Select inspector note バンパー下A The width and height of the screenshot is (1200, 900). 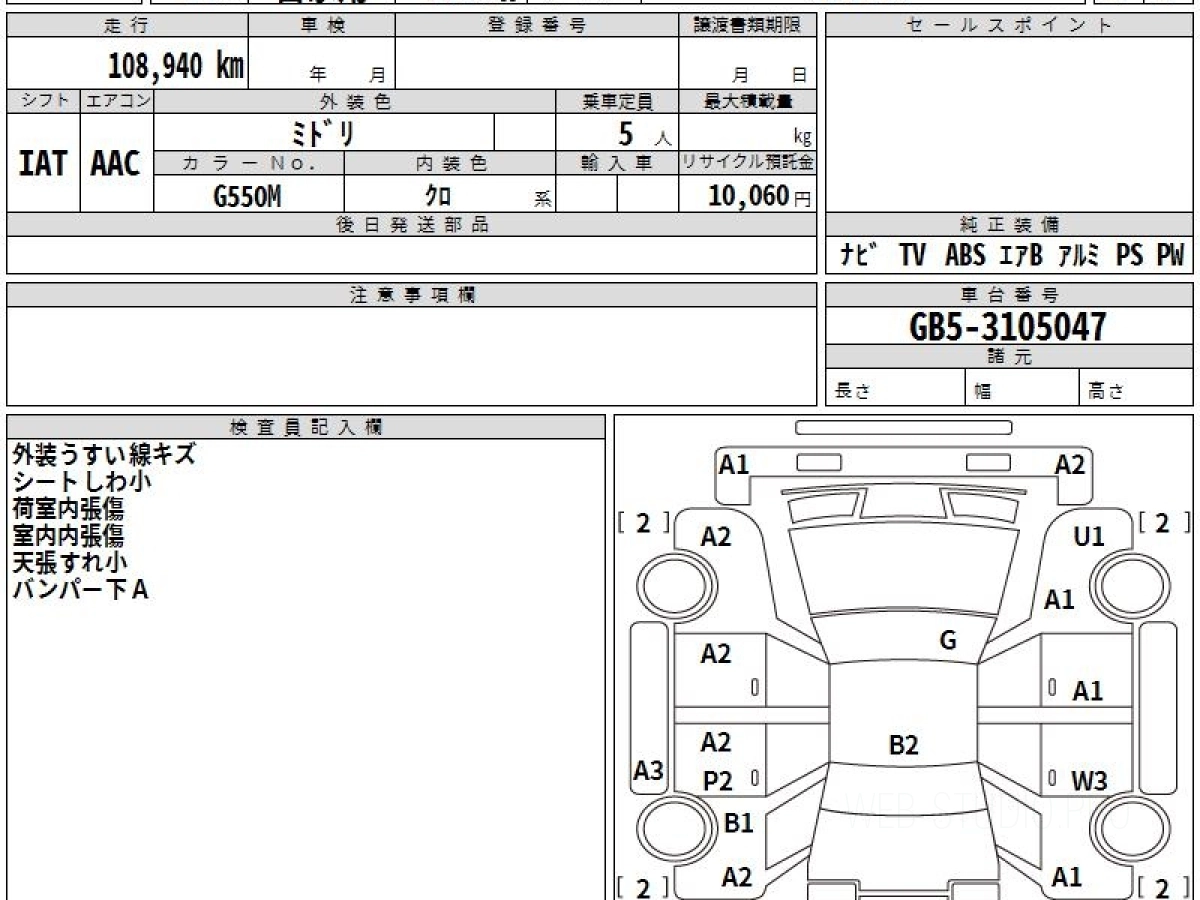pos(80,589)
